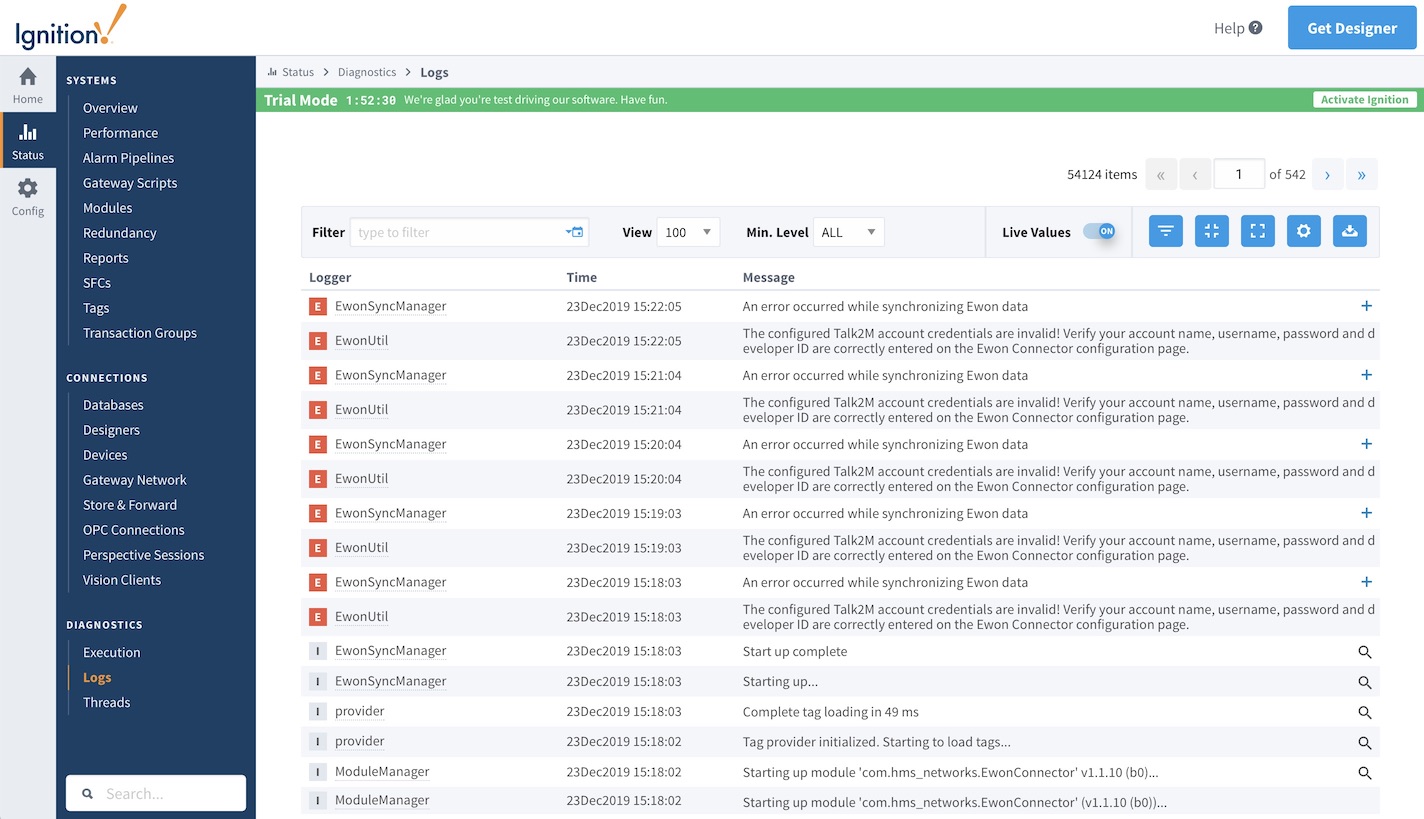Image resolution: width=1424 pixels, height=819 pixels.
Task: Open log filter options funnel button
Action: (1166, 231)
